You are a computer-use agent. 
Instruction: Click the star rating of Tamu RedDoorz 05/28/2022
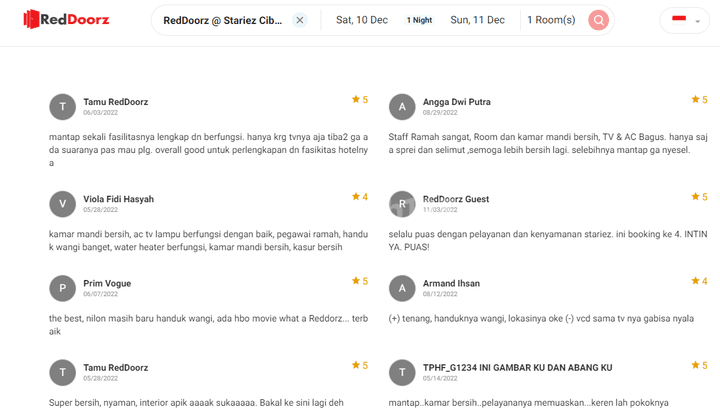pos(360,365)
